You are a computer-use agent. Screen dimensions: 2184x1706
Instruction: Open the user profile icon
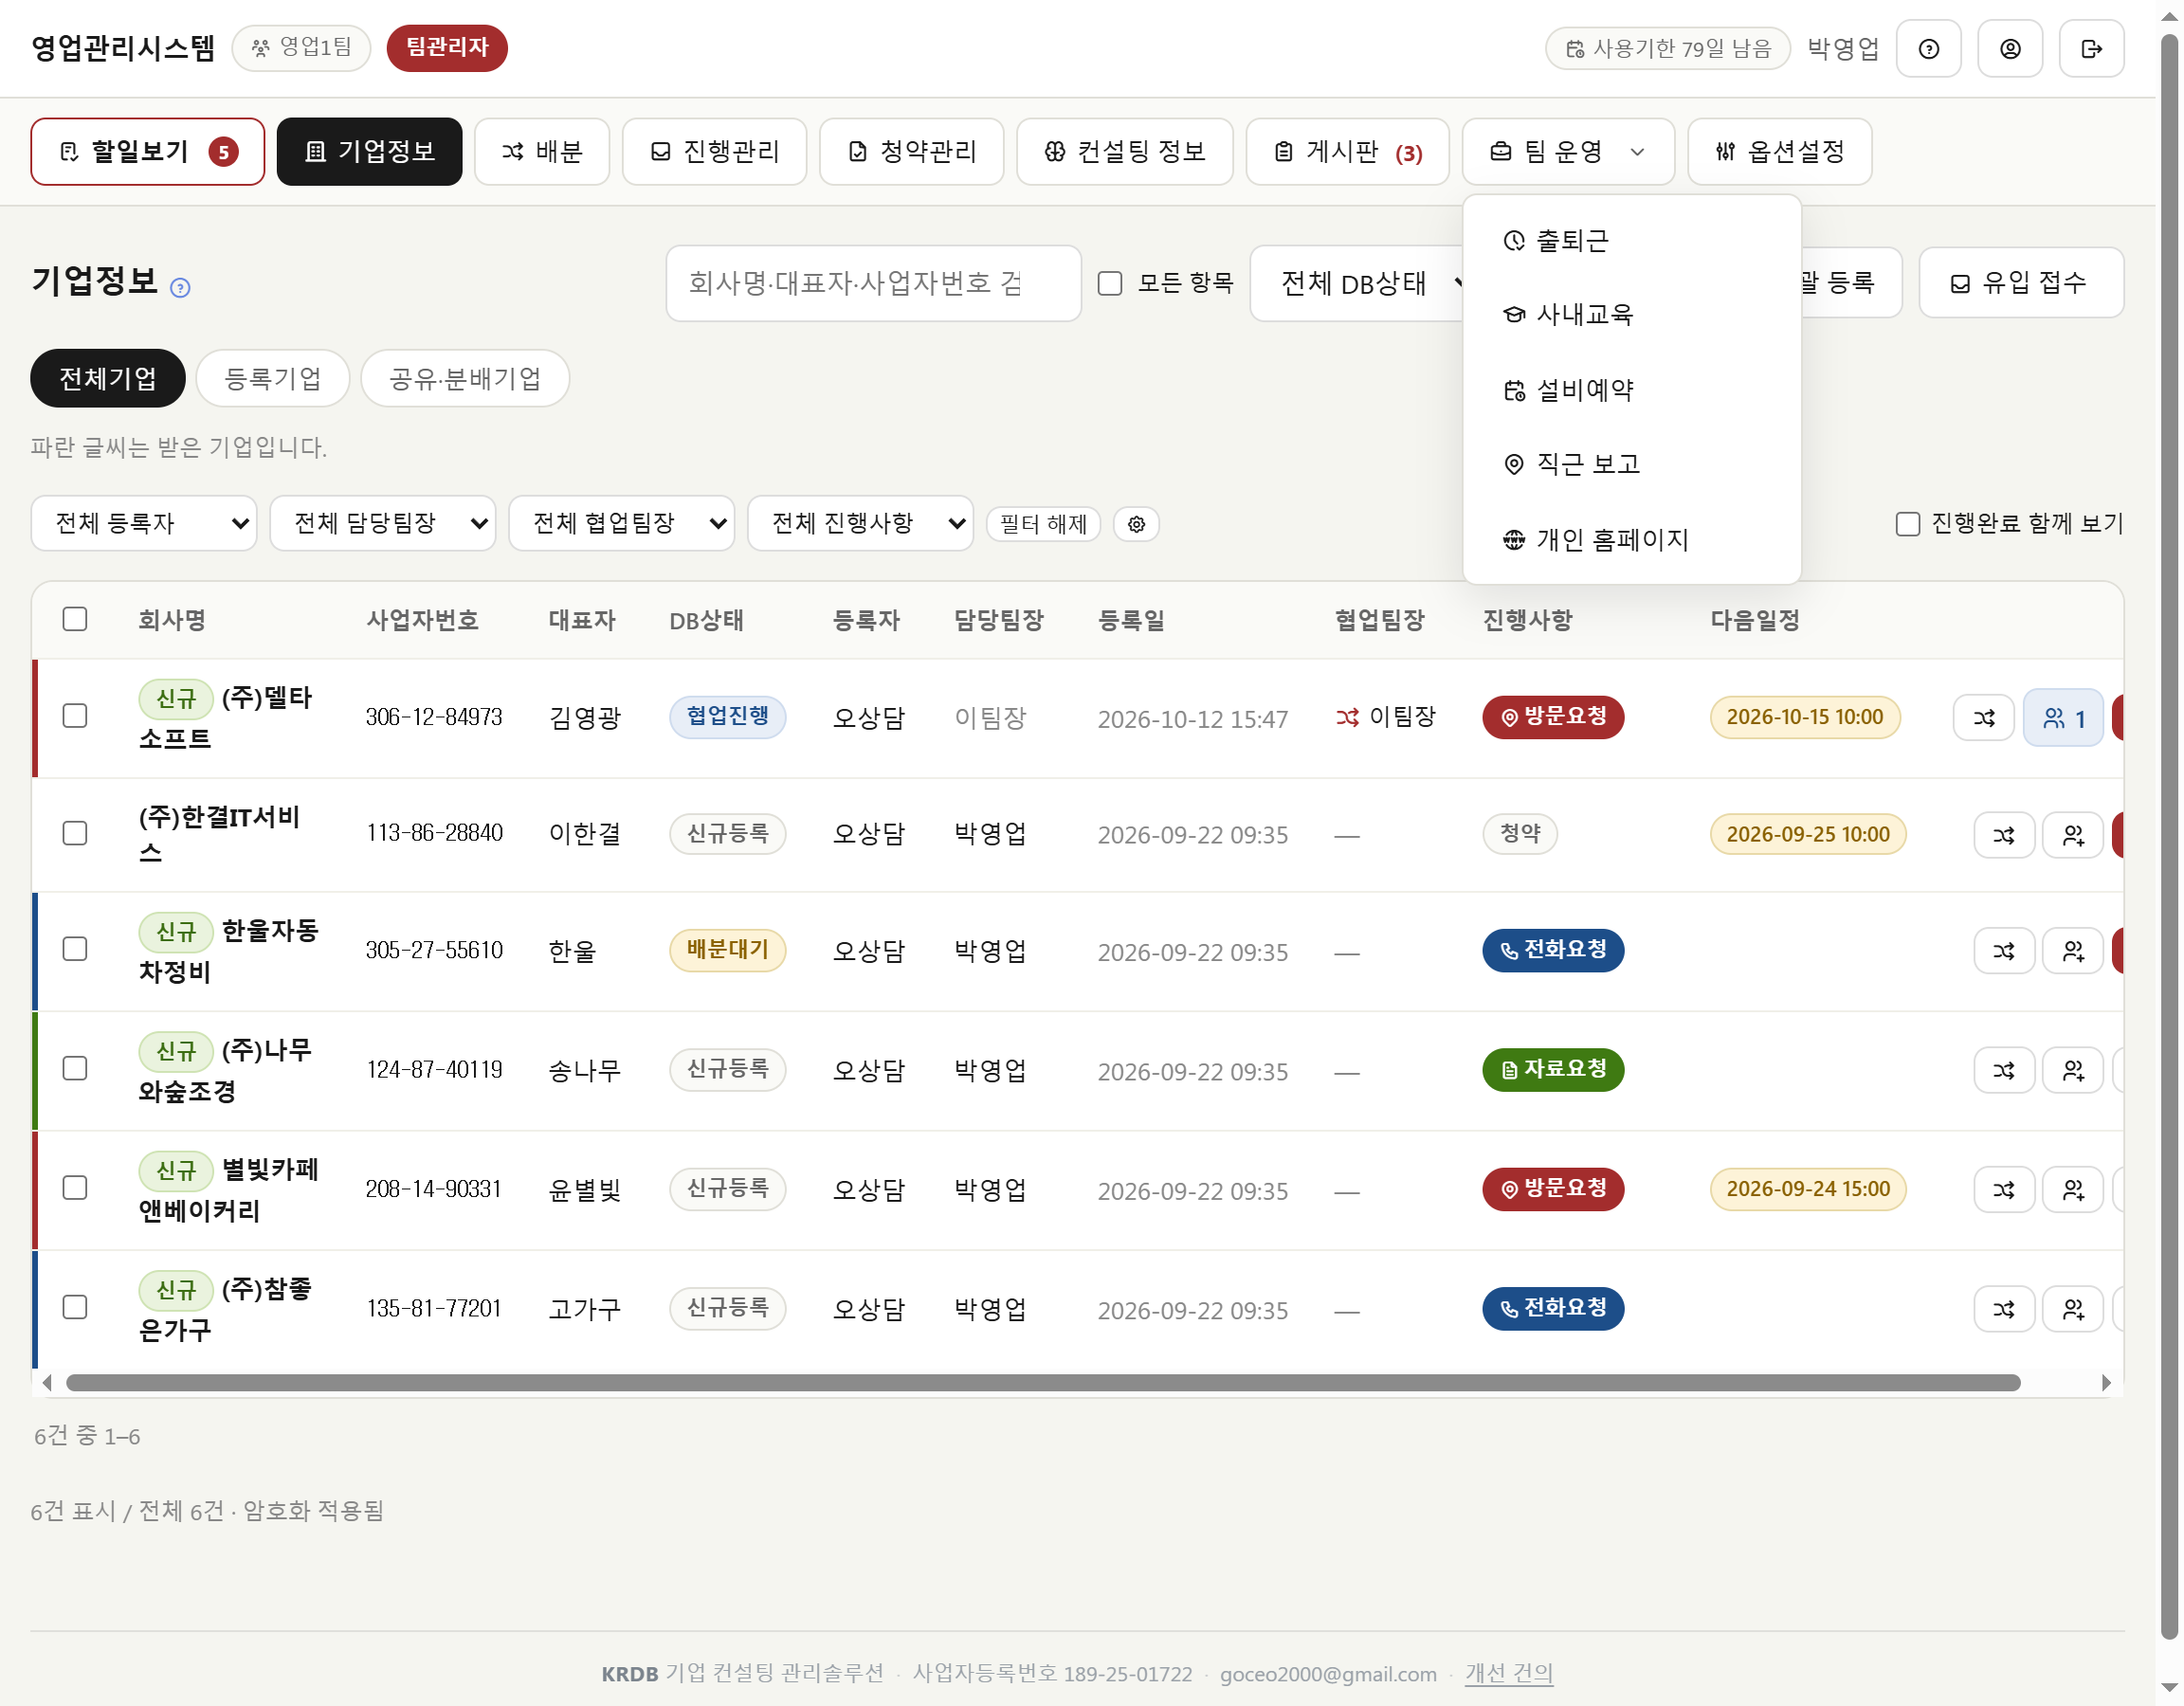click(x=2009, y=49)
